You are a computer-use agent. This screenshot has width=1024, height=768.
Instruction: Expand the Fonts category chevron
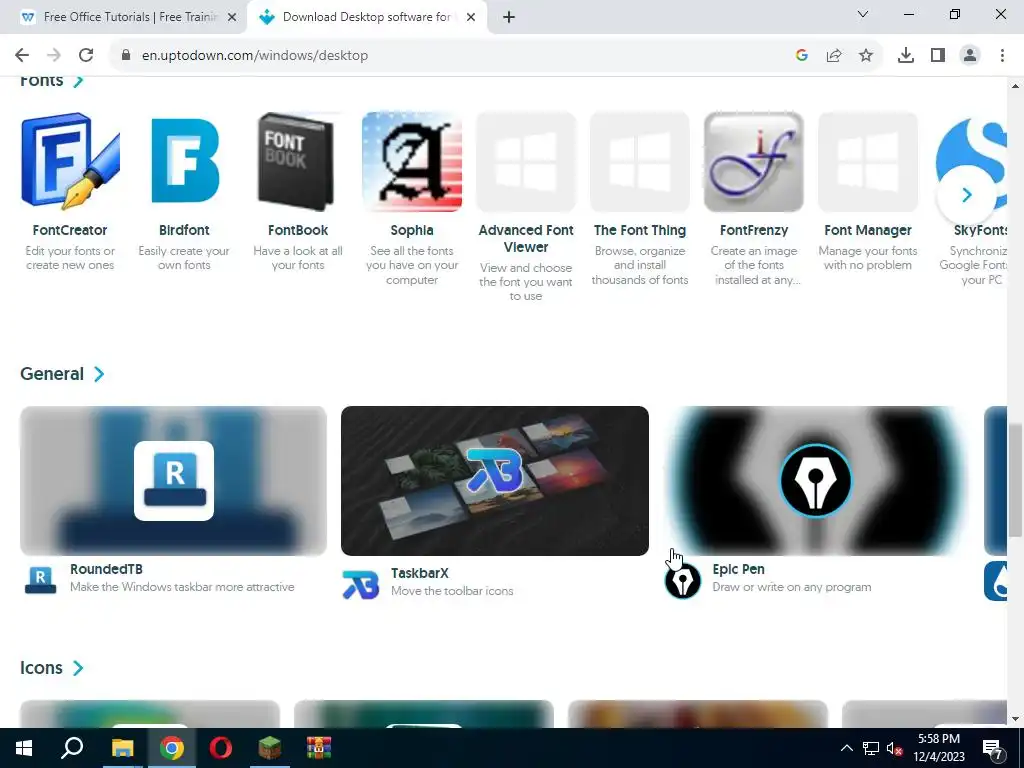coord(78,81)
